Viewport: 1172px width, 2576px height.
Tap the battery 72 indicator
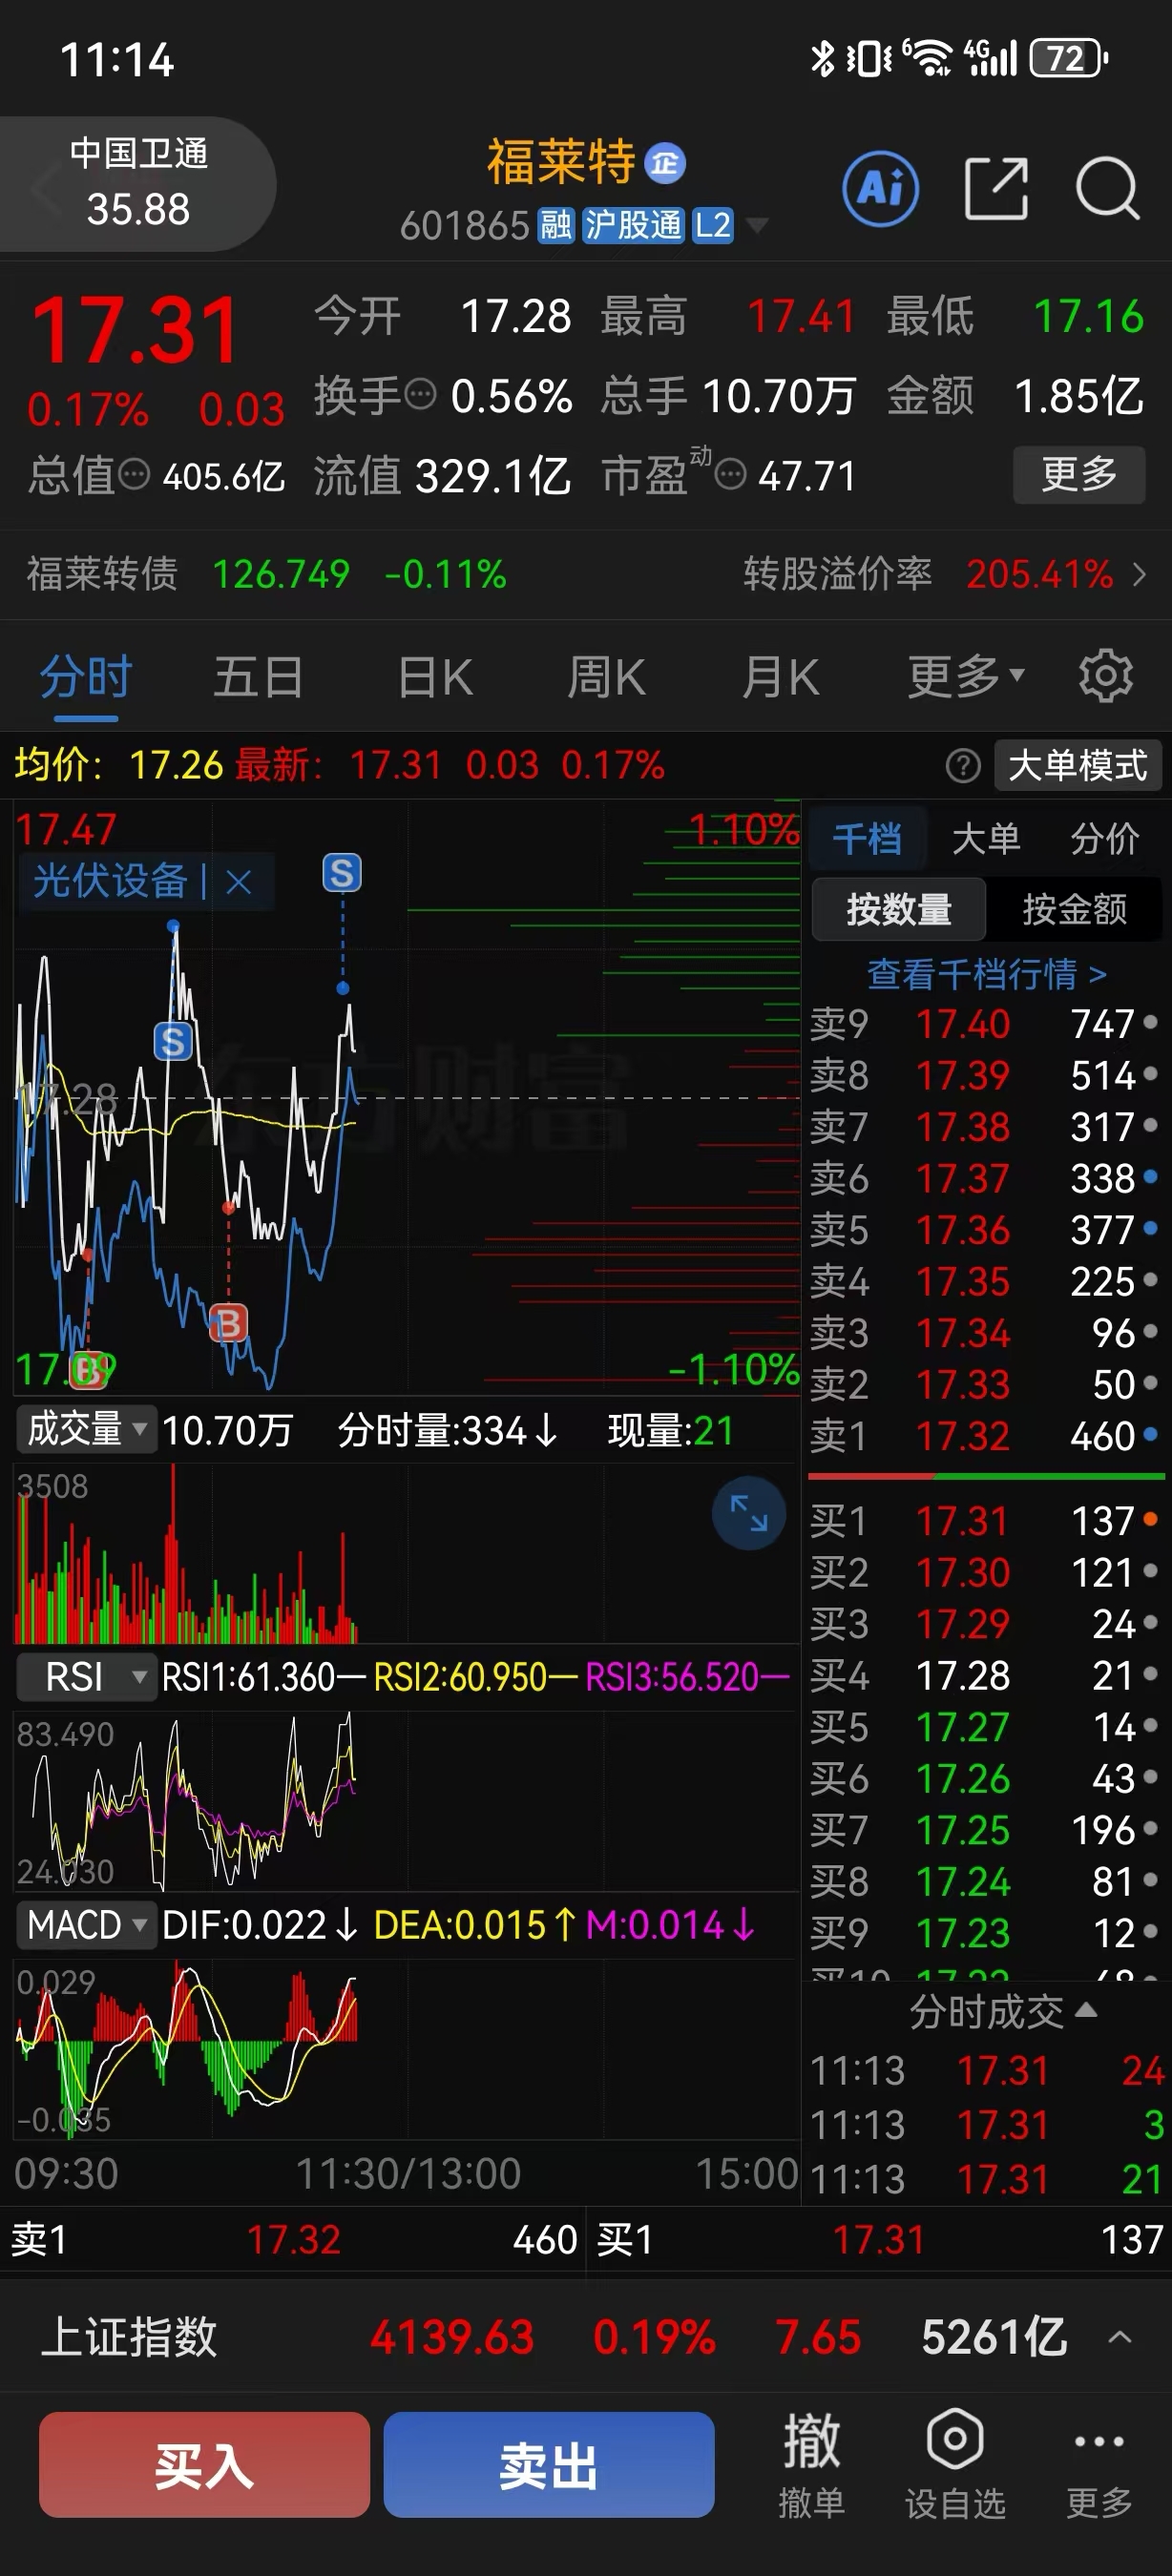(1068, 59)
